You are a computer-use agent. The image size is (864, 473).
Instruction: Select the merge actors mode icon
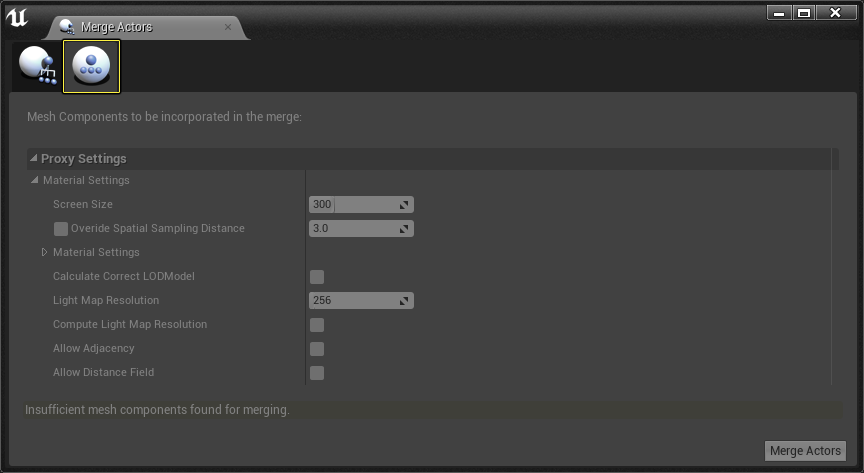(x=38, y=67)
